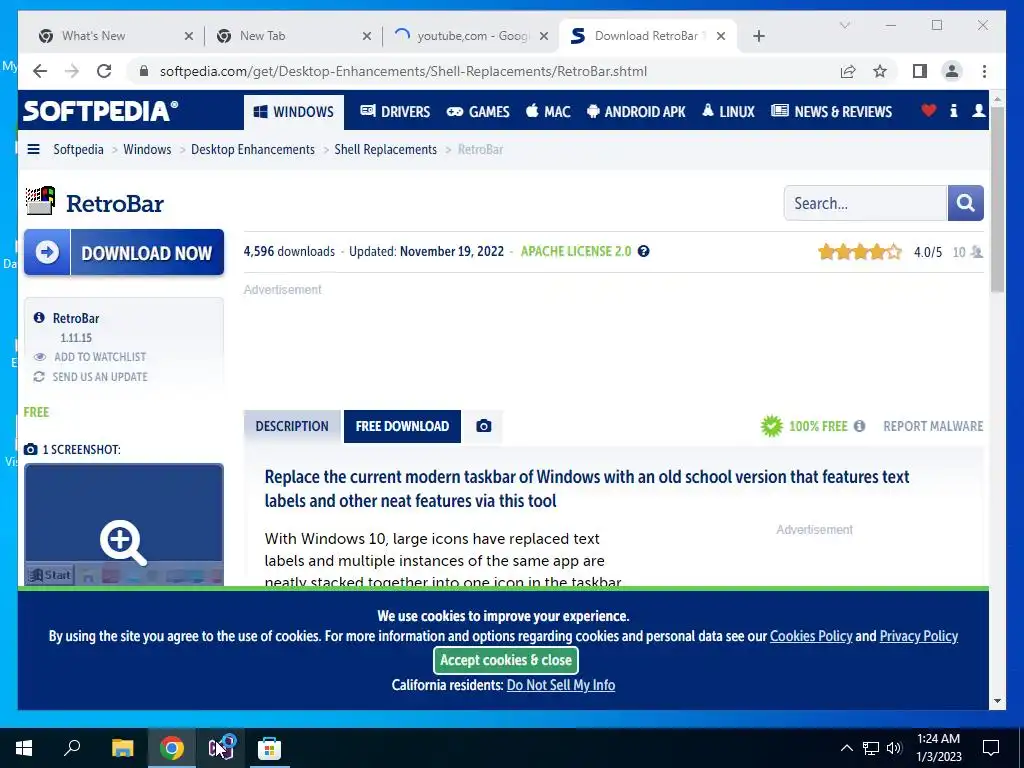Click the Softpedia logo
Screen dimensions: 1024x768
(101, 110)
